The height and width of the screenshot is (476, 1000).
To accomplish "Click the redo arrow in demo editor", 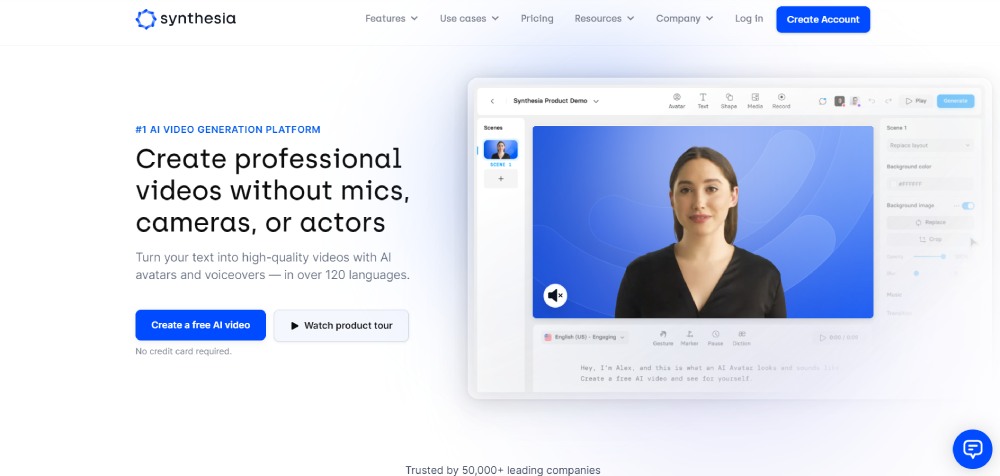I will click(888, 101).
